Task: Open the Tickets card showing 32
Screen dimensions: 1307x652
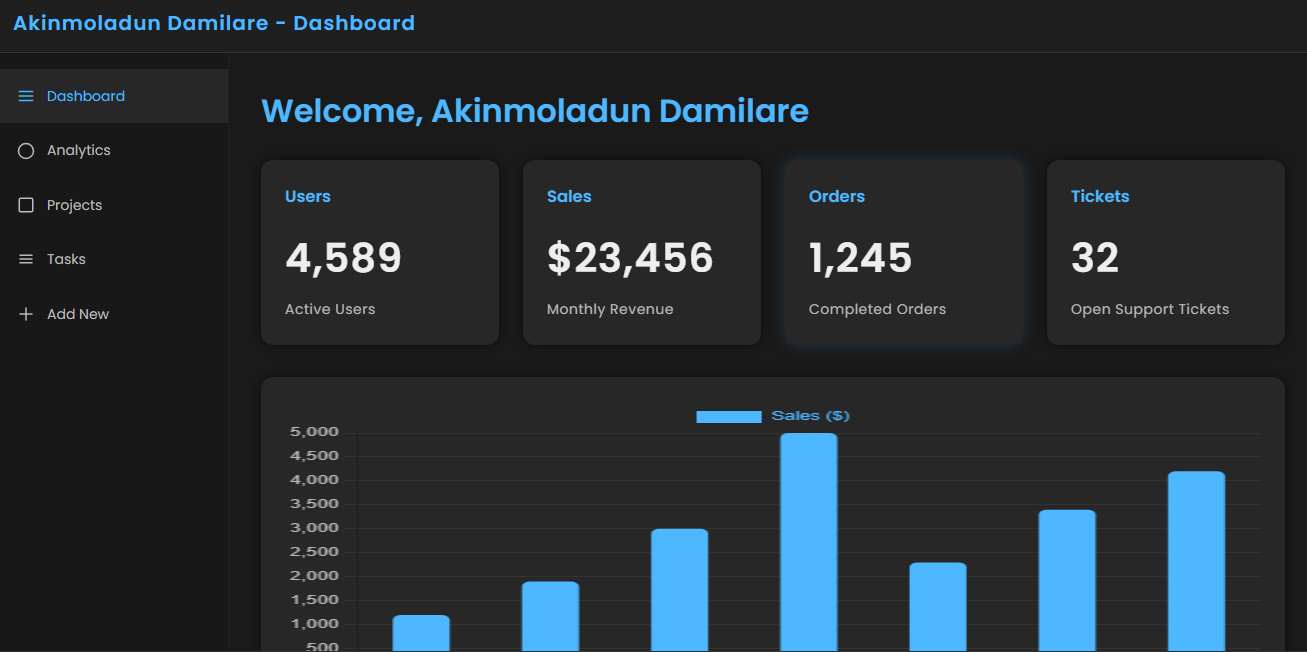Action: [x=1166, y=253]
